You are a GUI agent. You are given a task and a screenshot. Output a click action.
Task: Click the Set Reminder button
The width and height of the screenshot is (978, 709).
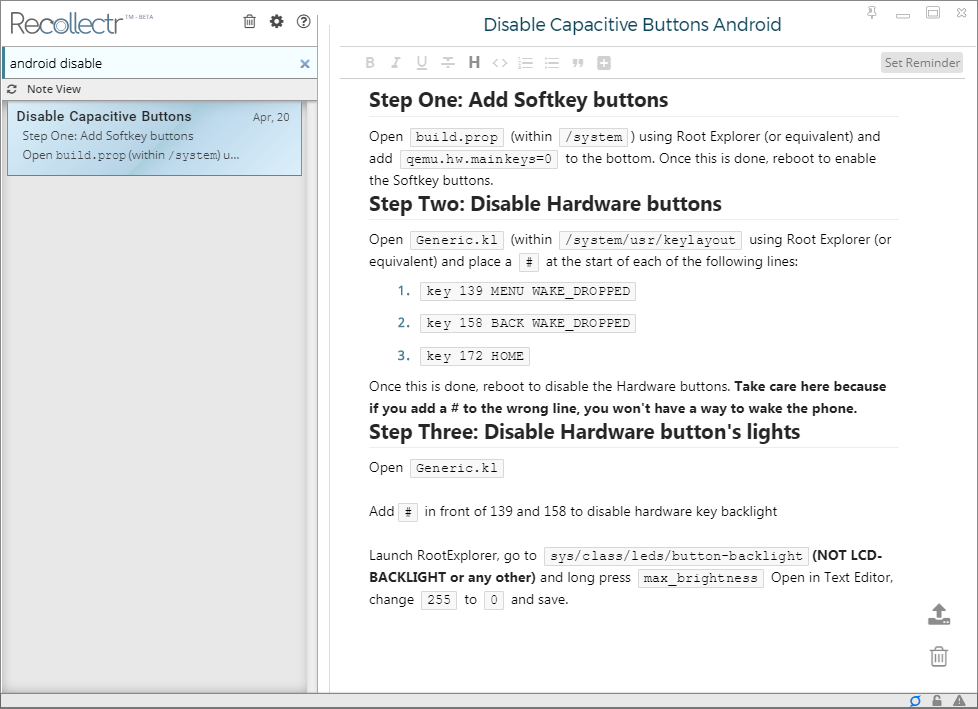(x=922, y=62)
